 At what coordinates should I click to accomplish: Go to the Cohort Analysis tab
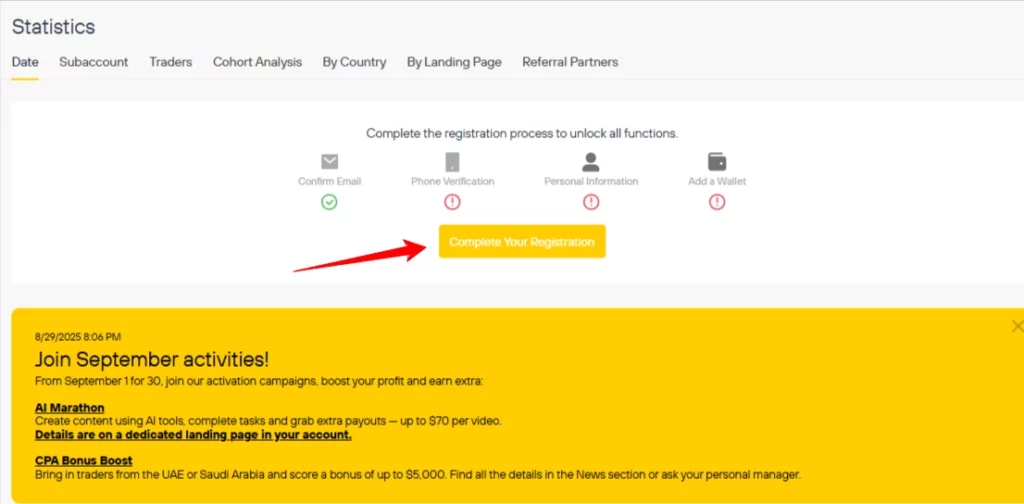point(257,62)
